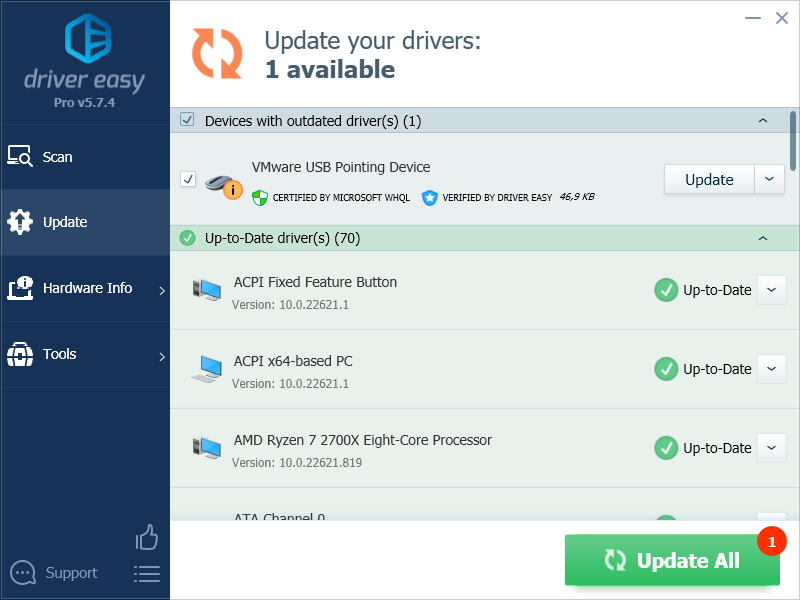The width and height of the screenshot is (800, 600).
Task: Click the Version: 10.0.22621.819 text
Action: point(297,463)
